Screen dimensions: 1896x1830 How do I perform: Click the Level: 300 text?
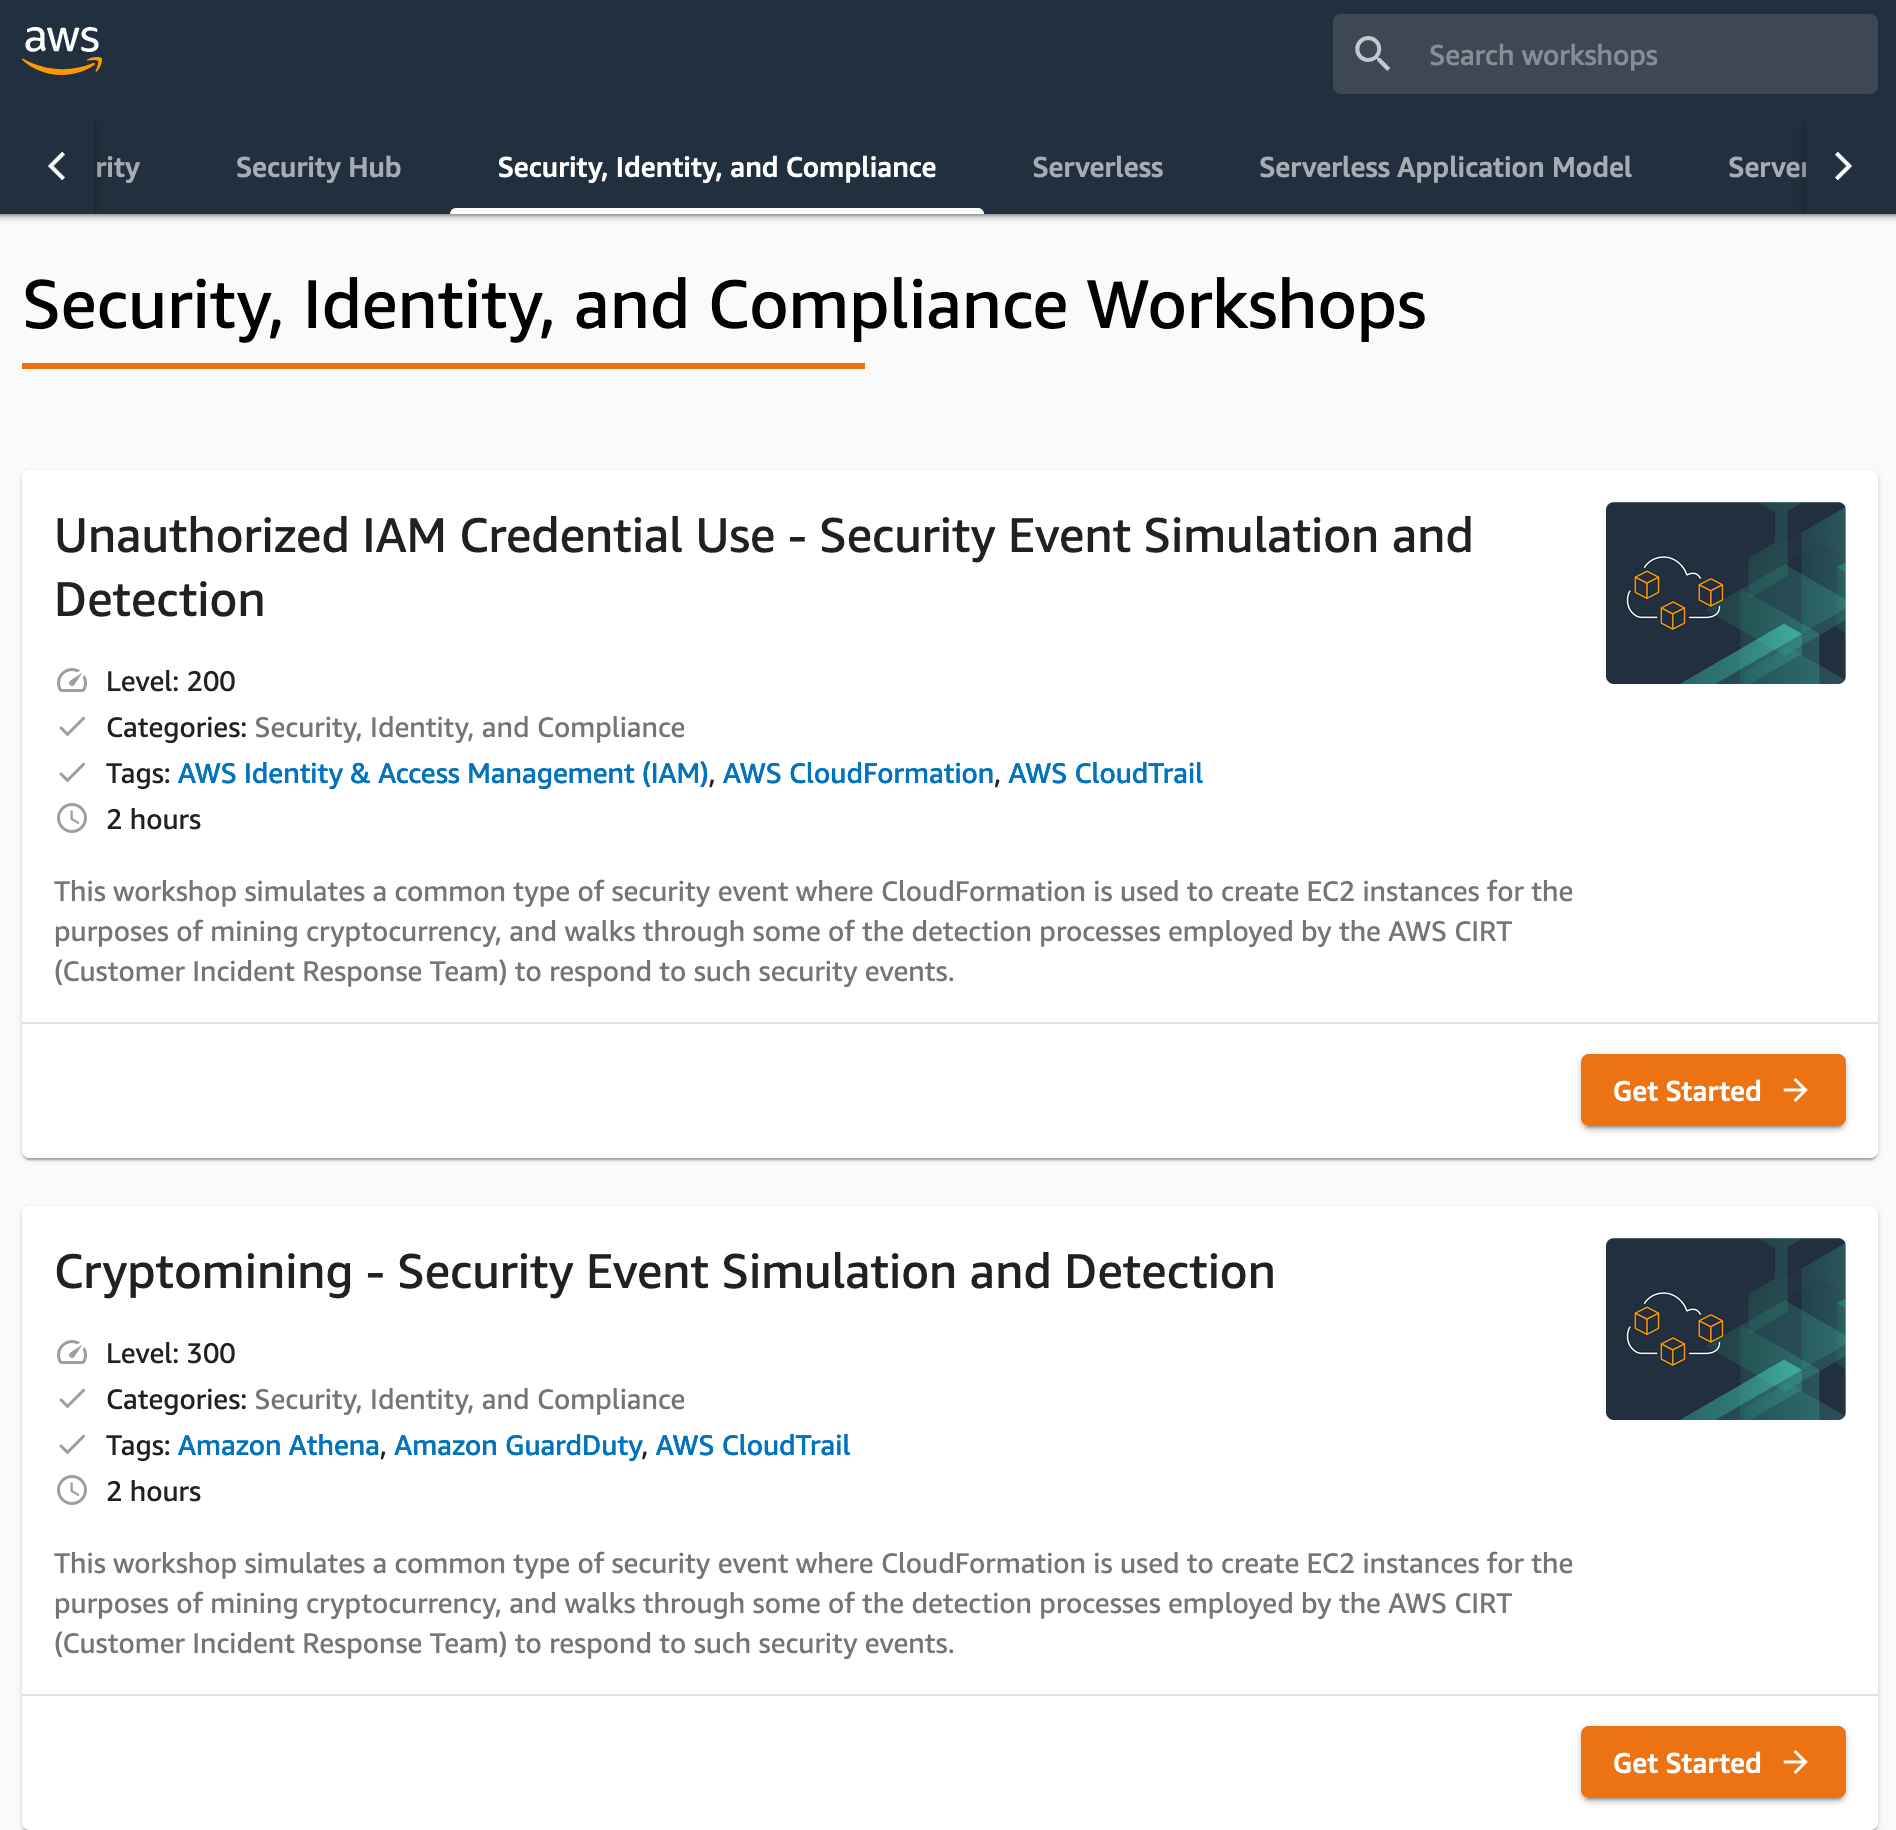tap(171, 1353)
